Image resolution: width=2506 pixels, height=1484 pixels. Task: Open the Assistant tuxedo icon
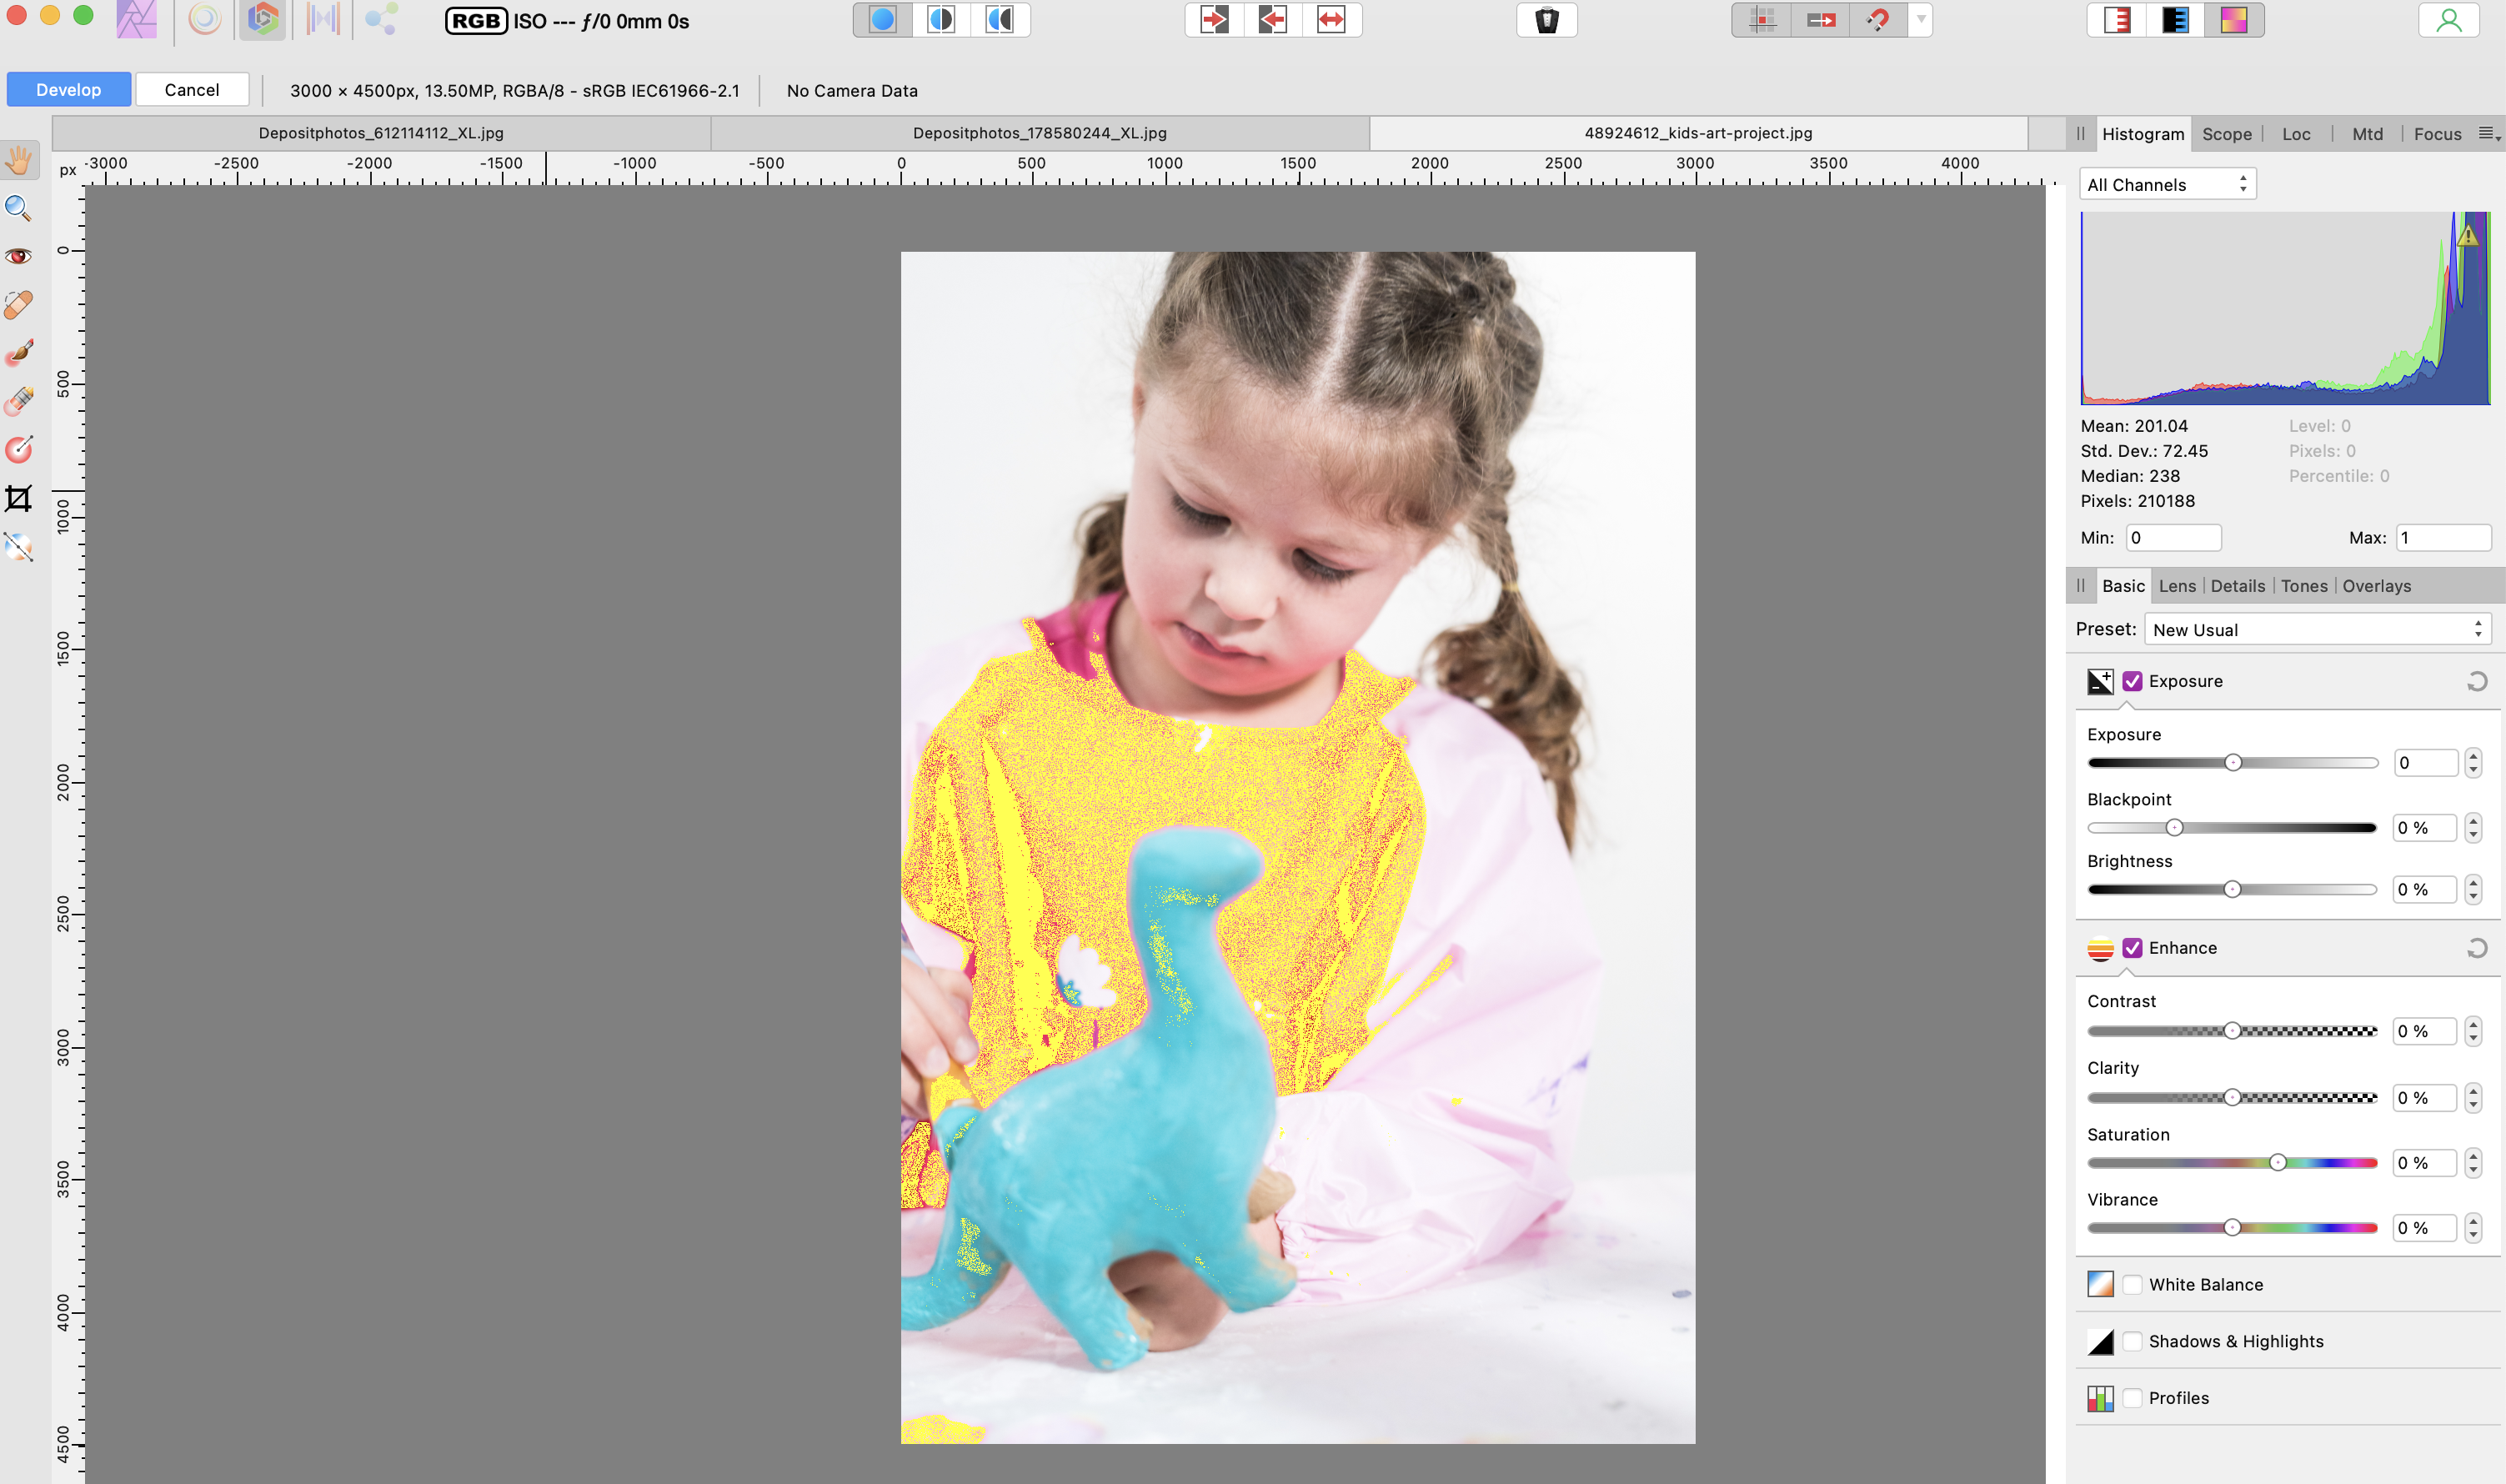pyautogui.click(x=1546, y=20)
